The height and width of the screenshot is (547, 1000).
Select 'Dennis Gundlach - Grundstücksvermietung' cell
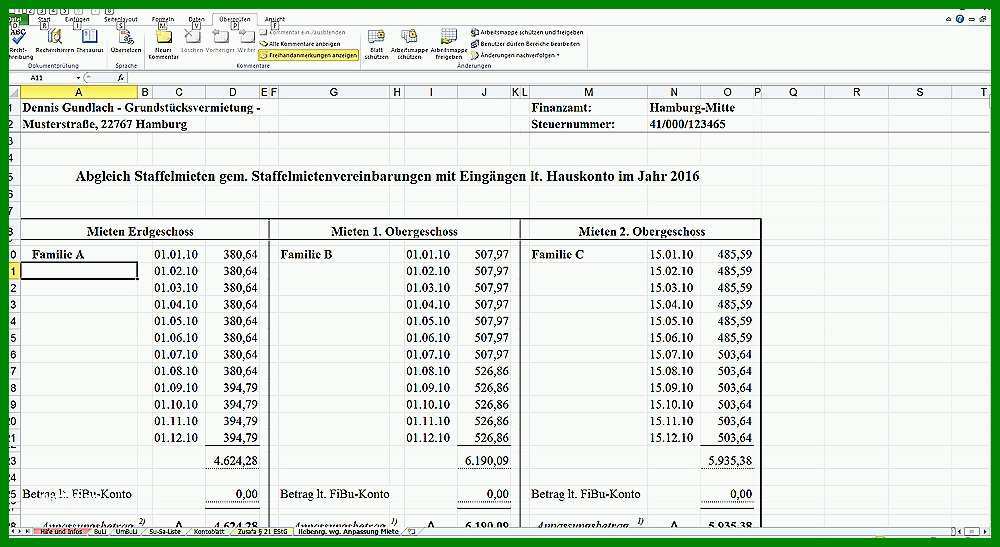[x=141, y=108]
